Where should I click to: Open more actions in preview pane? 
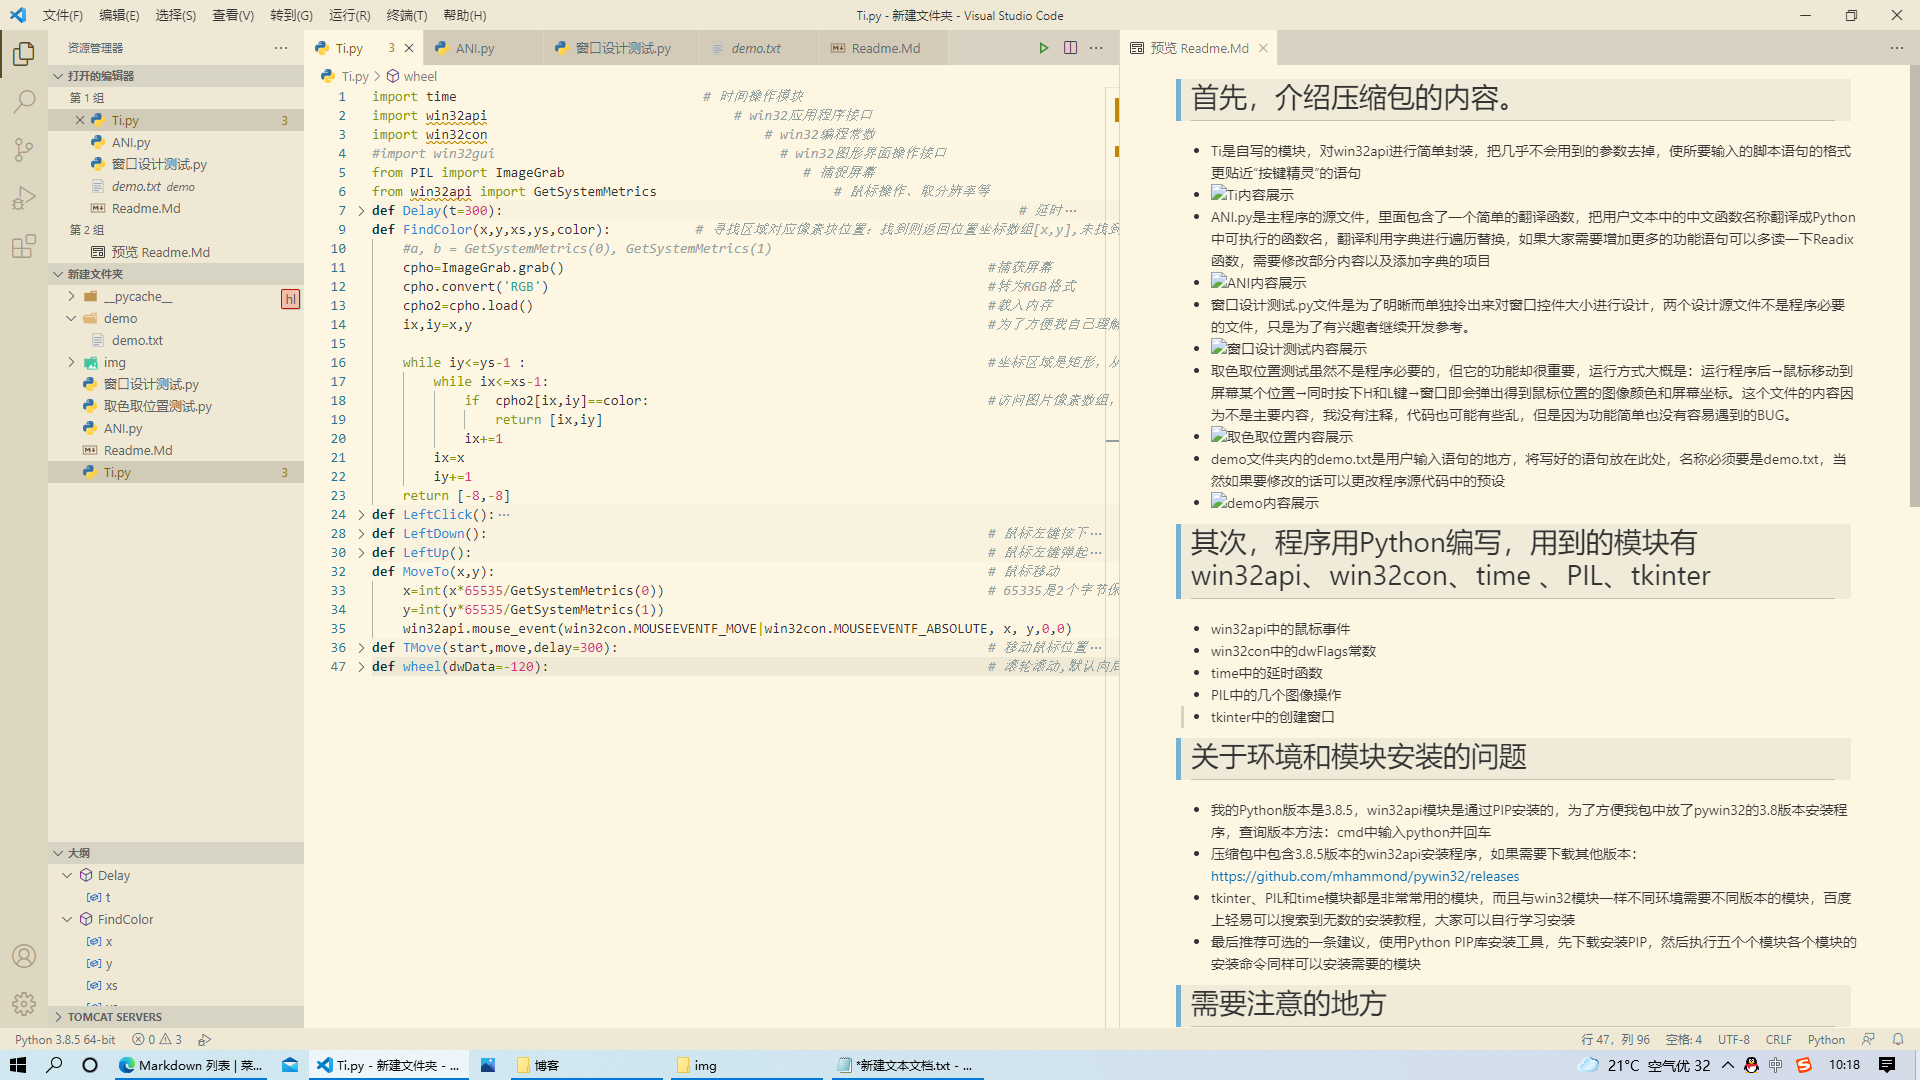tap(1897, 48)
